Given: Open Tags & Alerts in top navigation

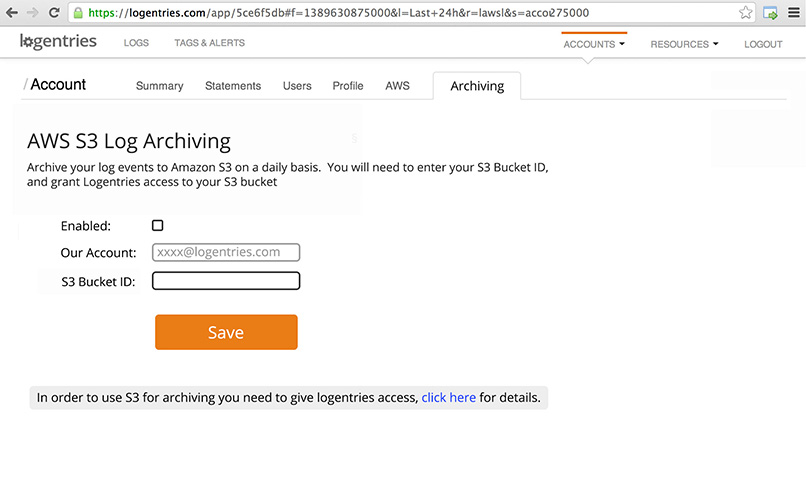Looking at the screenshot, I should coord(209,43).
